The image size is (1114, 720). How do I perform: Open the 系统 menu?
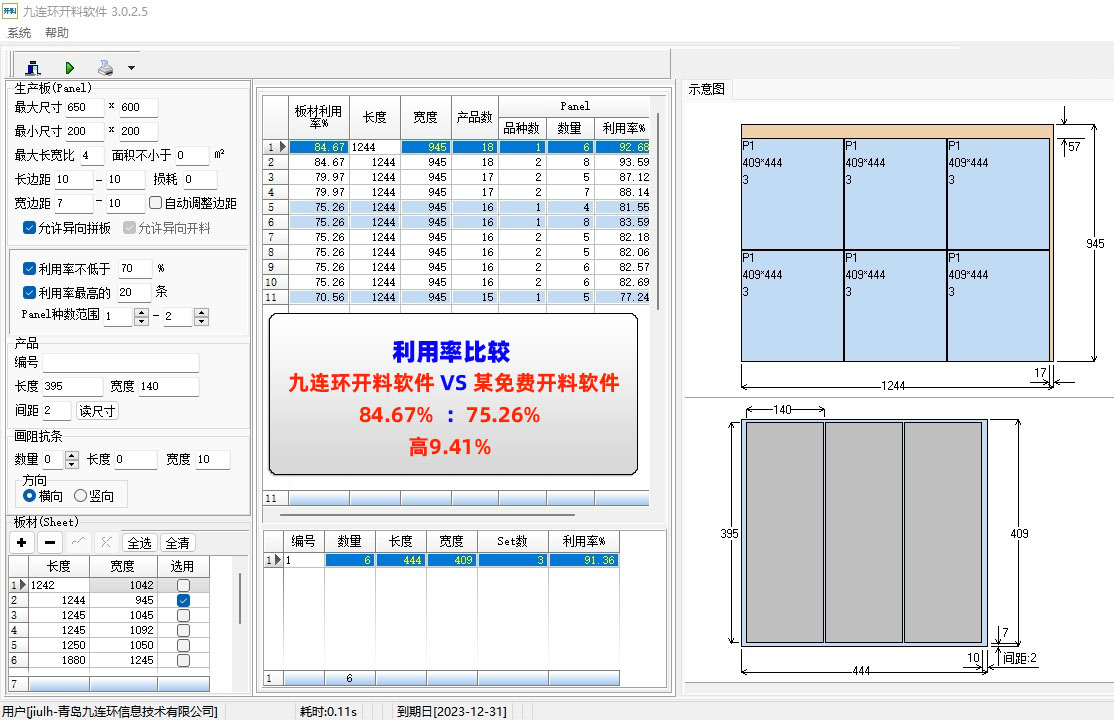(x=19, y=33)
